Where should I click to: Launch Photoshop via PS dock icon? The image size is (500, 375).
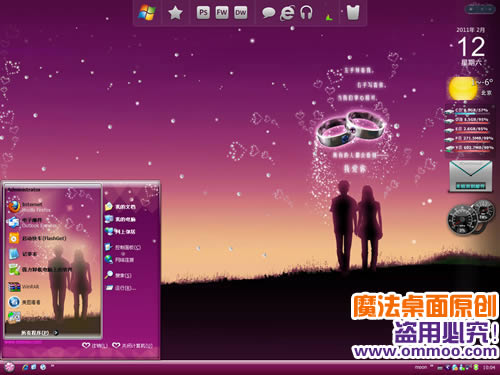[203, 13]
